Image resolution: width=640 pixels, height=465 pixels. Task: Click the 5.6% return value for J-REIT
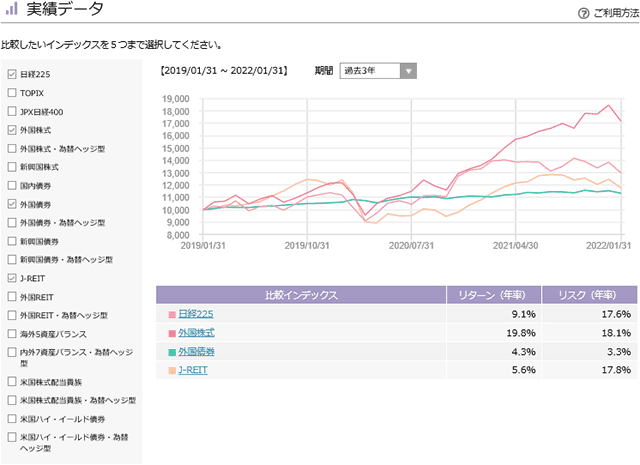(x=524, y=370)
